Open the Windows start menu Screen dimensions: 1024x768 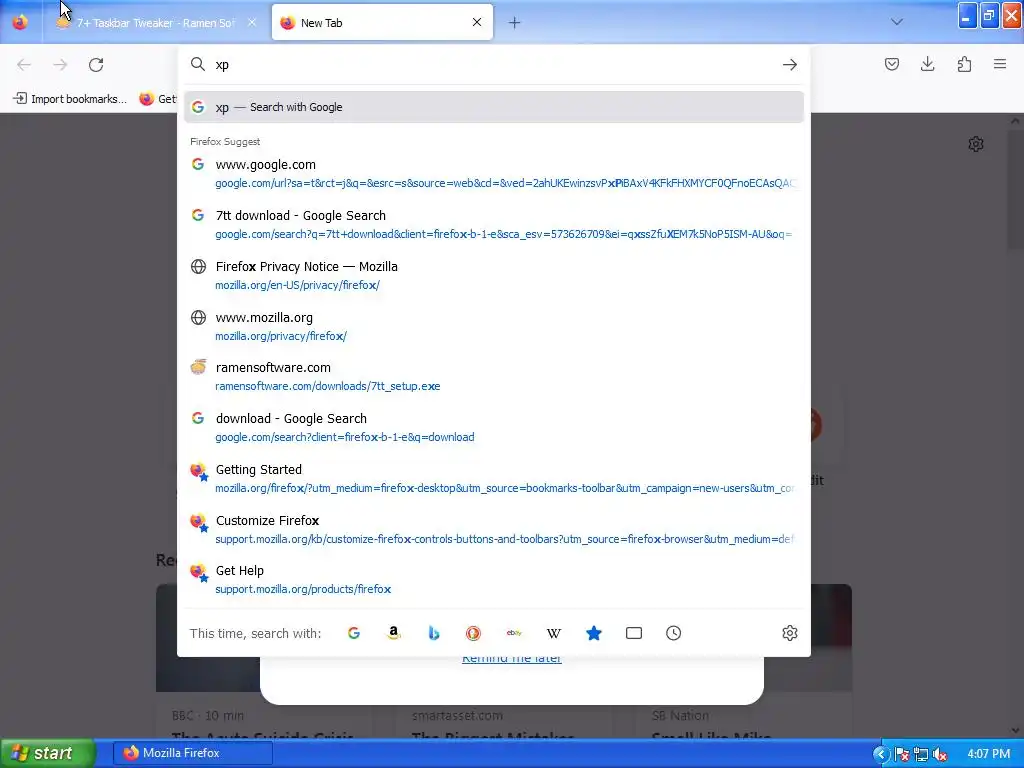46,753
